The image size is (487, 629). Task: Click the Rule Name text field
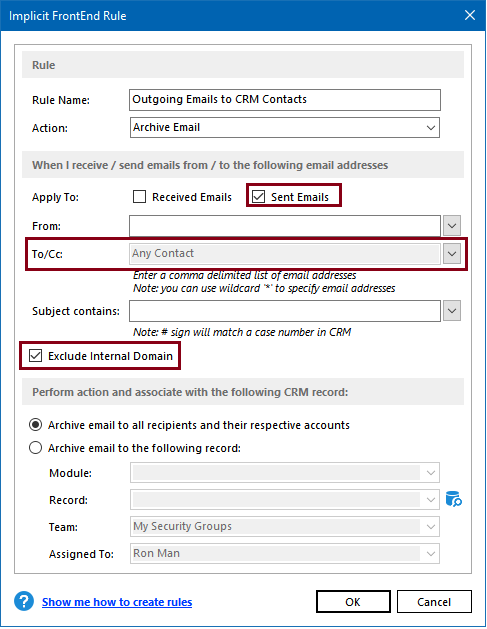tap(285, 100)
